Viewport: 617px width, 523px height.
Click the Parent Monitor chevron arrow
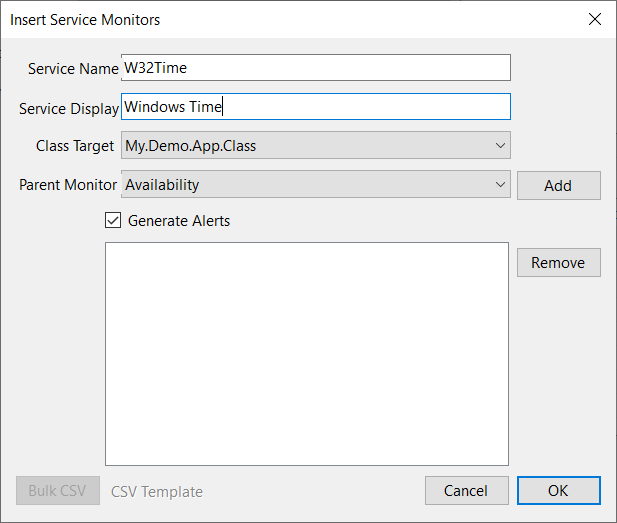pos(500,185)
